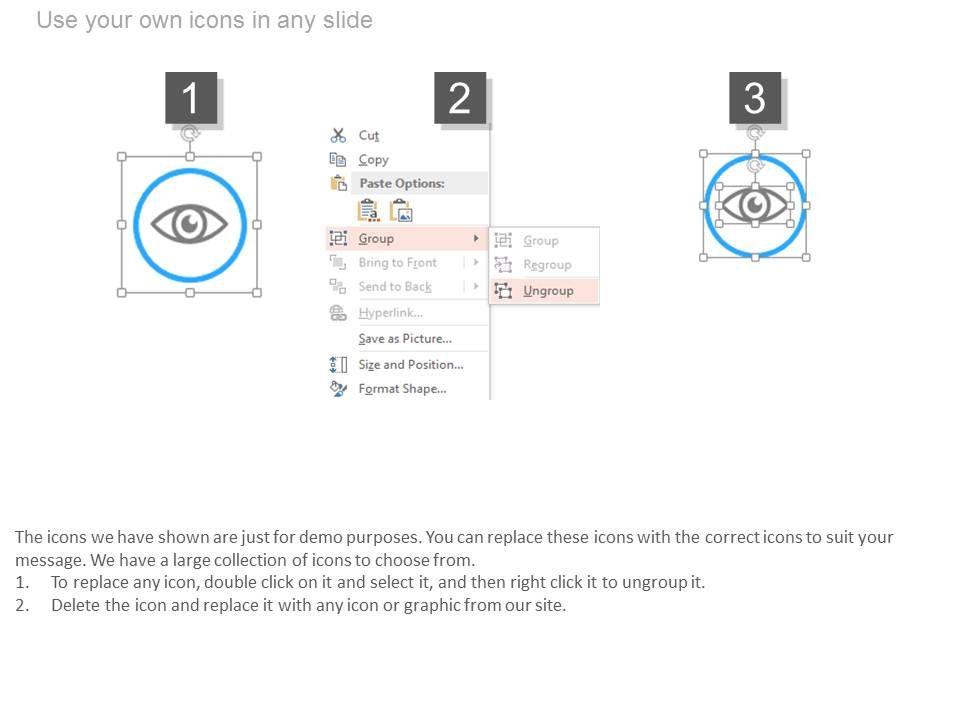Click the ungrouped eye icon in step 3
This screenshot has height=720, width=960.
pyautogui.click(x=755, y=206)
